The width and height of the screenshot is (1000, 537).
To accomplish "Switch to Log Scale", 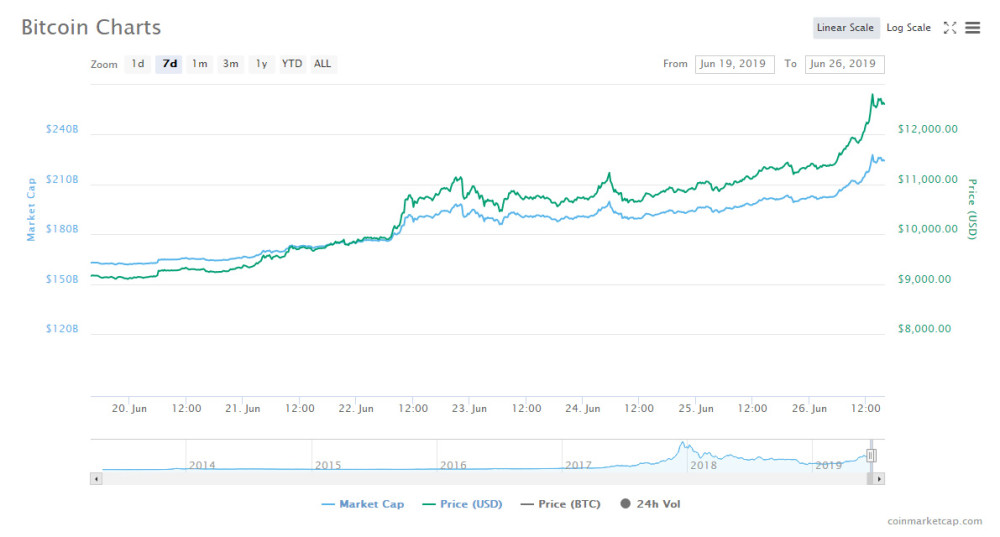I will pos(908,27).
